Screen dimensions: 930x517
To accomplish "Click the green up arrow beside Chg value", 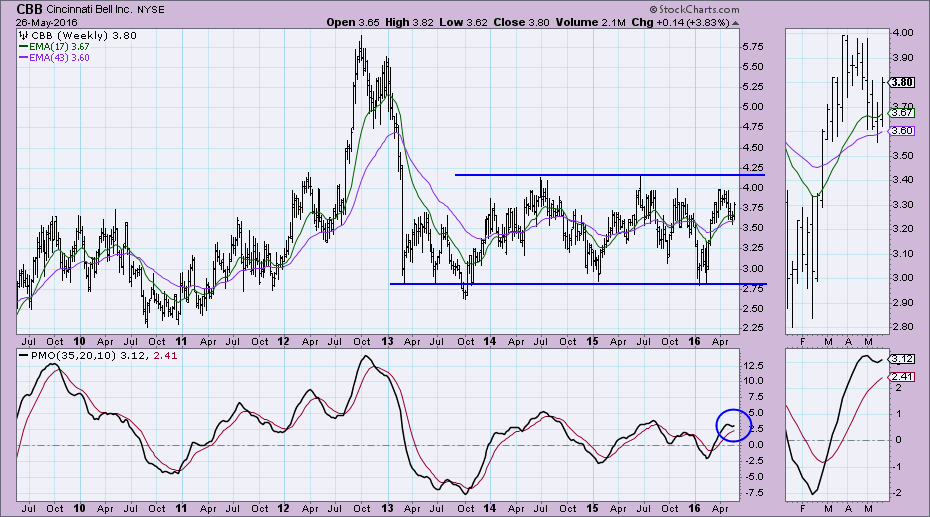I will [736, 22].
